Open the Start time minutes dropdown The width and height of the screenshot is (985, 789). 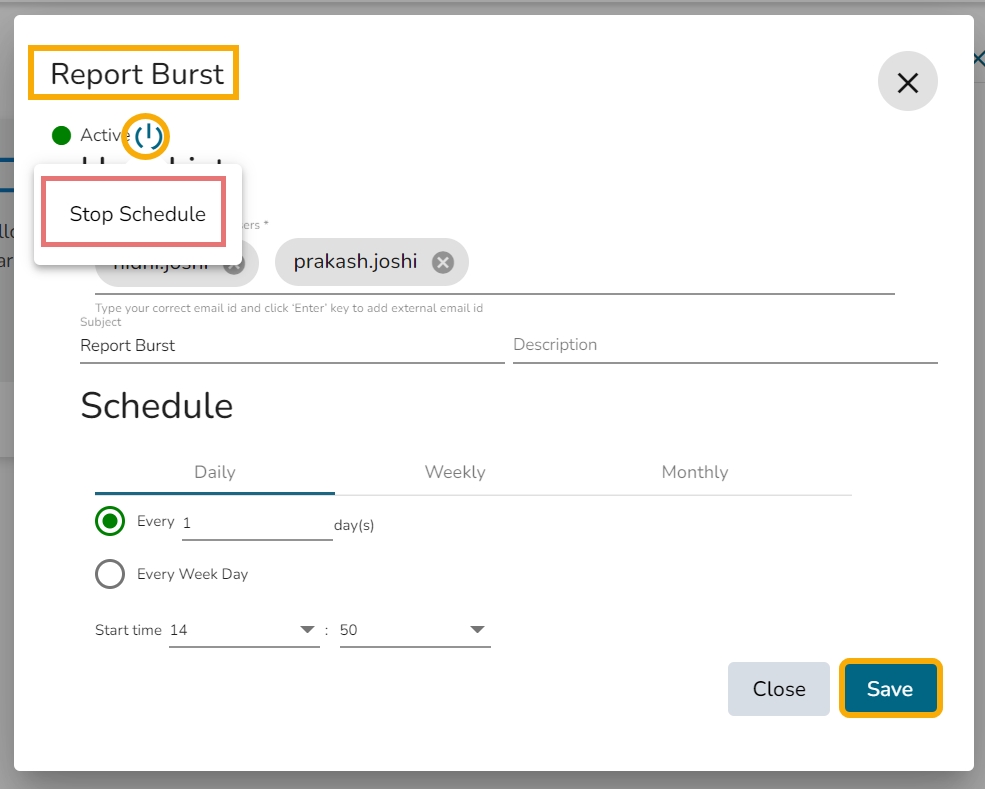point(414,630)
